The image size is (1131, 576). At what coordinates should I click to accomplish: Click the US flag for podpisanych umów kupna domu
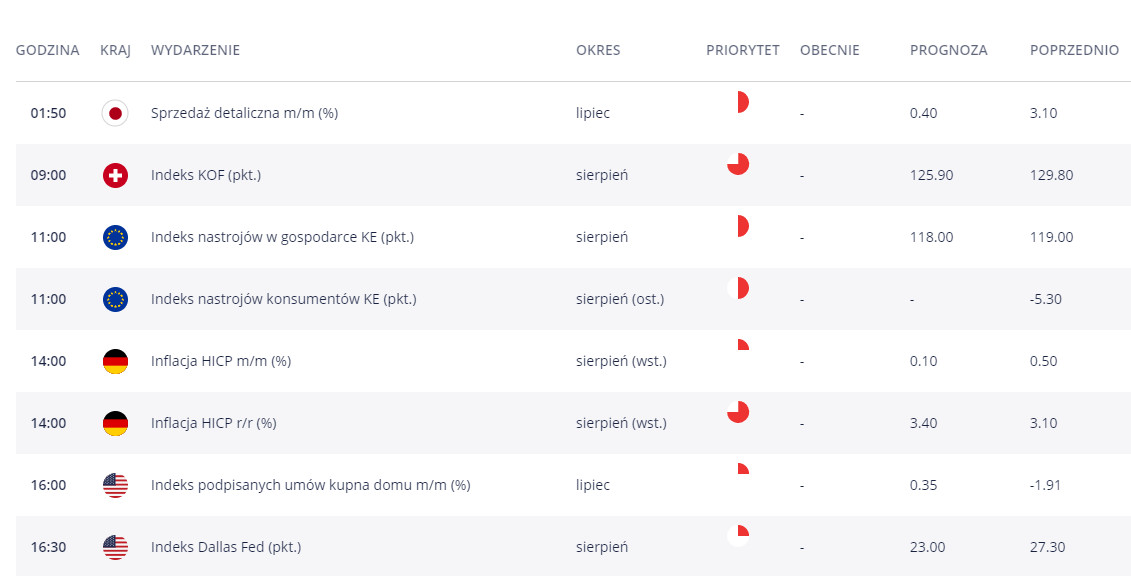115,485
